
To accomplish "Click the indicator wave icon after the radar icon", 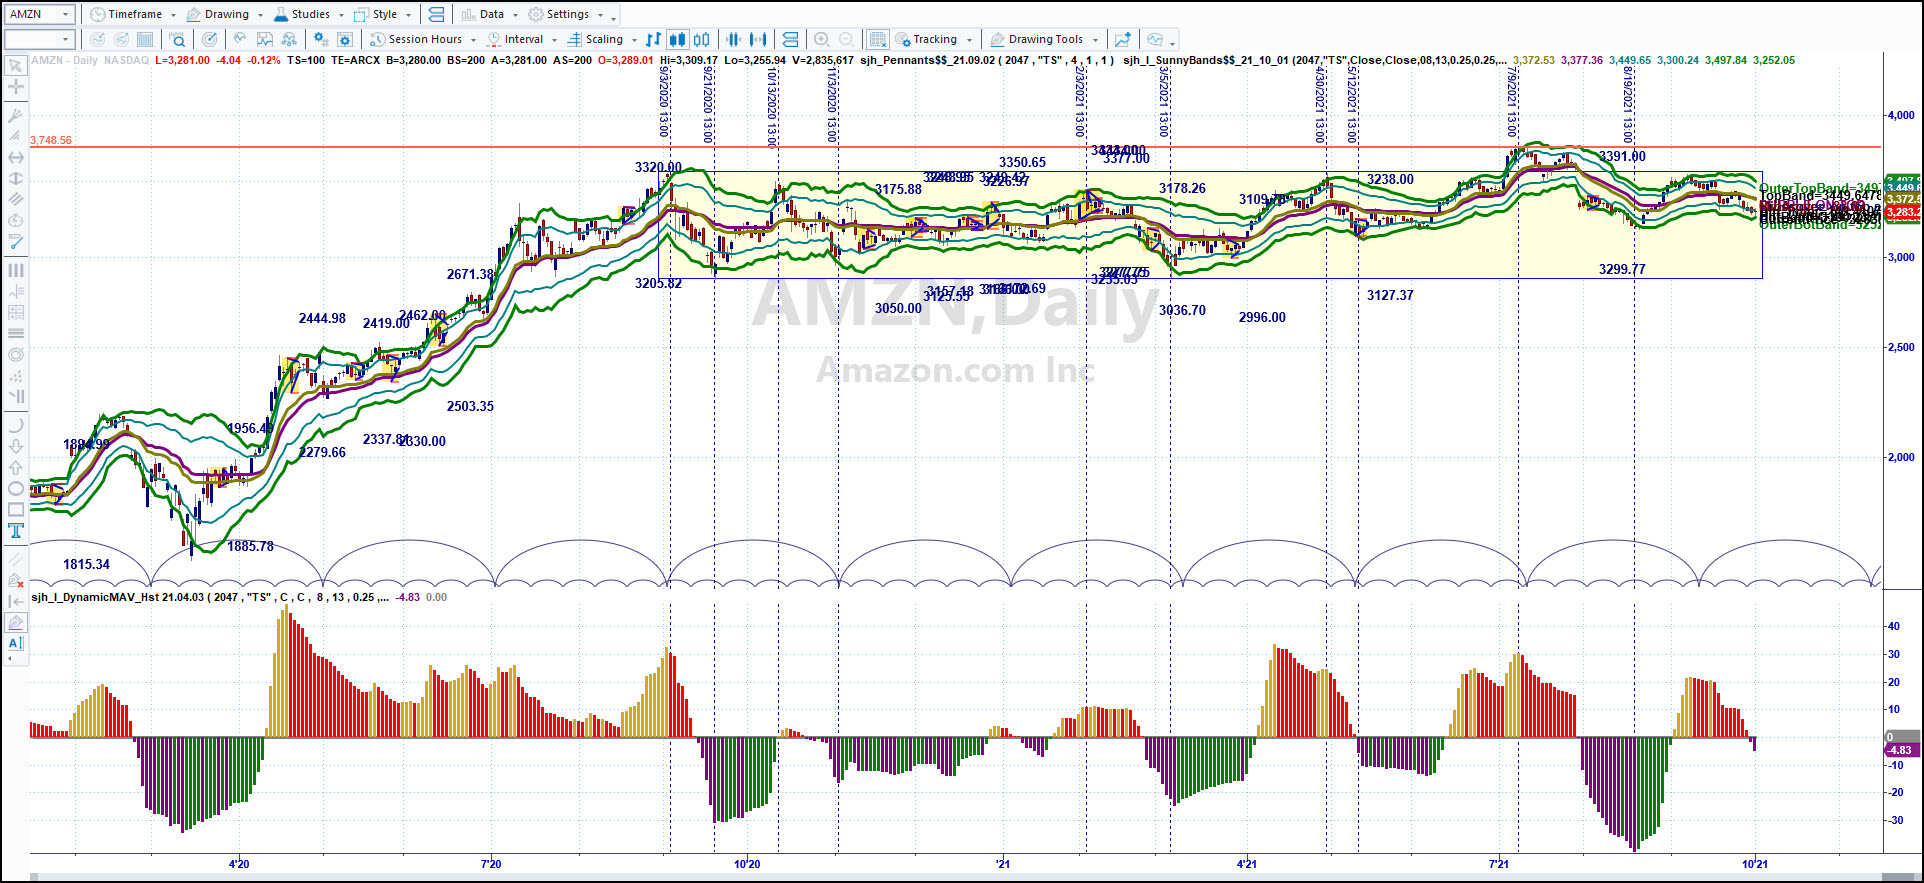I will coord(240,39).
